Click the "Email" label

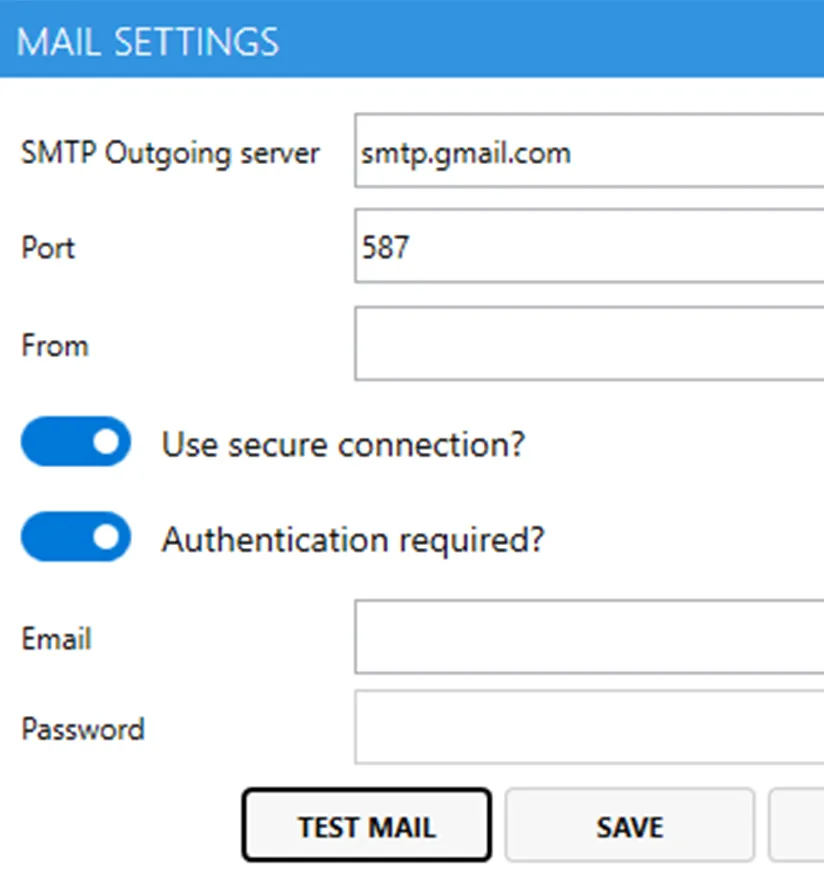pyautogui.click(x=56, y=638)
